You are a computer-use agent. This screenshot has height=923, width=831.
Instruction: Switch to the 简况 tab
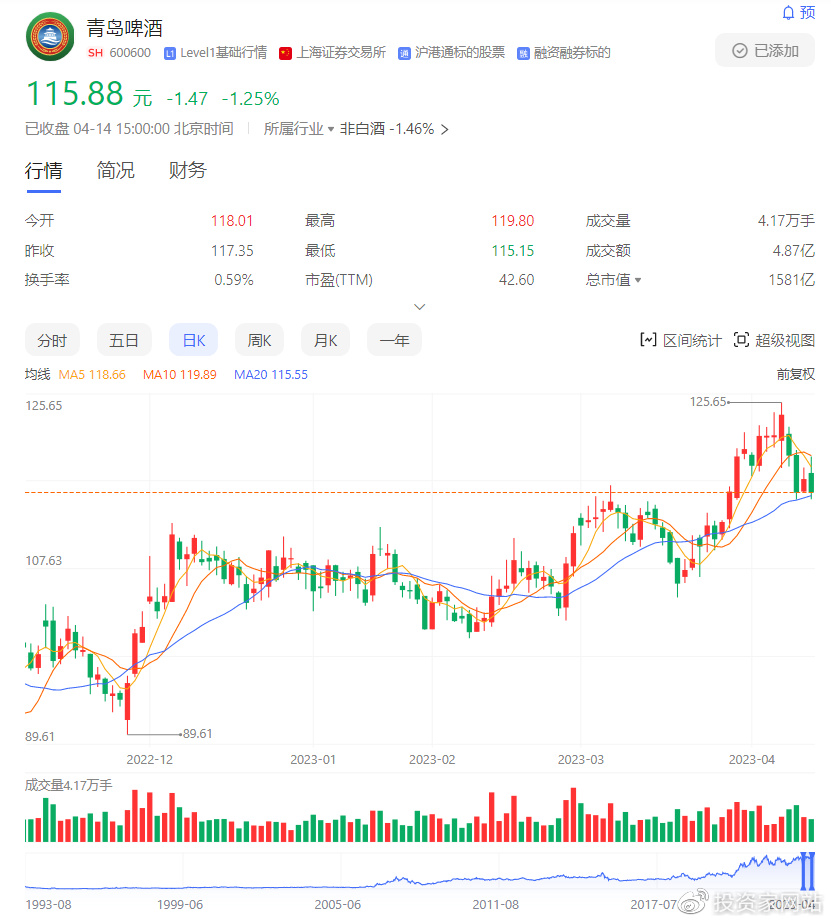point(115,171)
